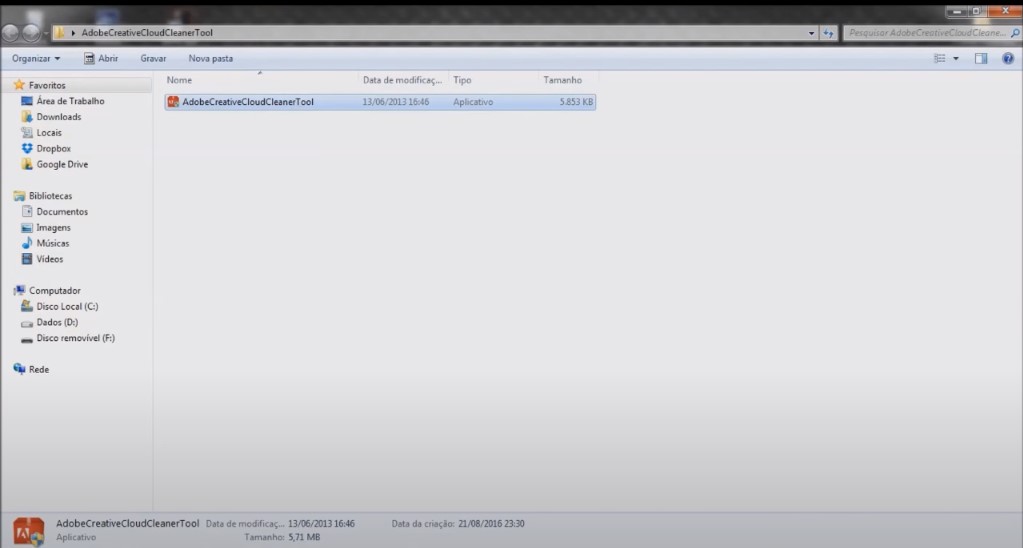
Task: Click the folder icon in address bar
Action: tap(59, 33)
